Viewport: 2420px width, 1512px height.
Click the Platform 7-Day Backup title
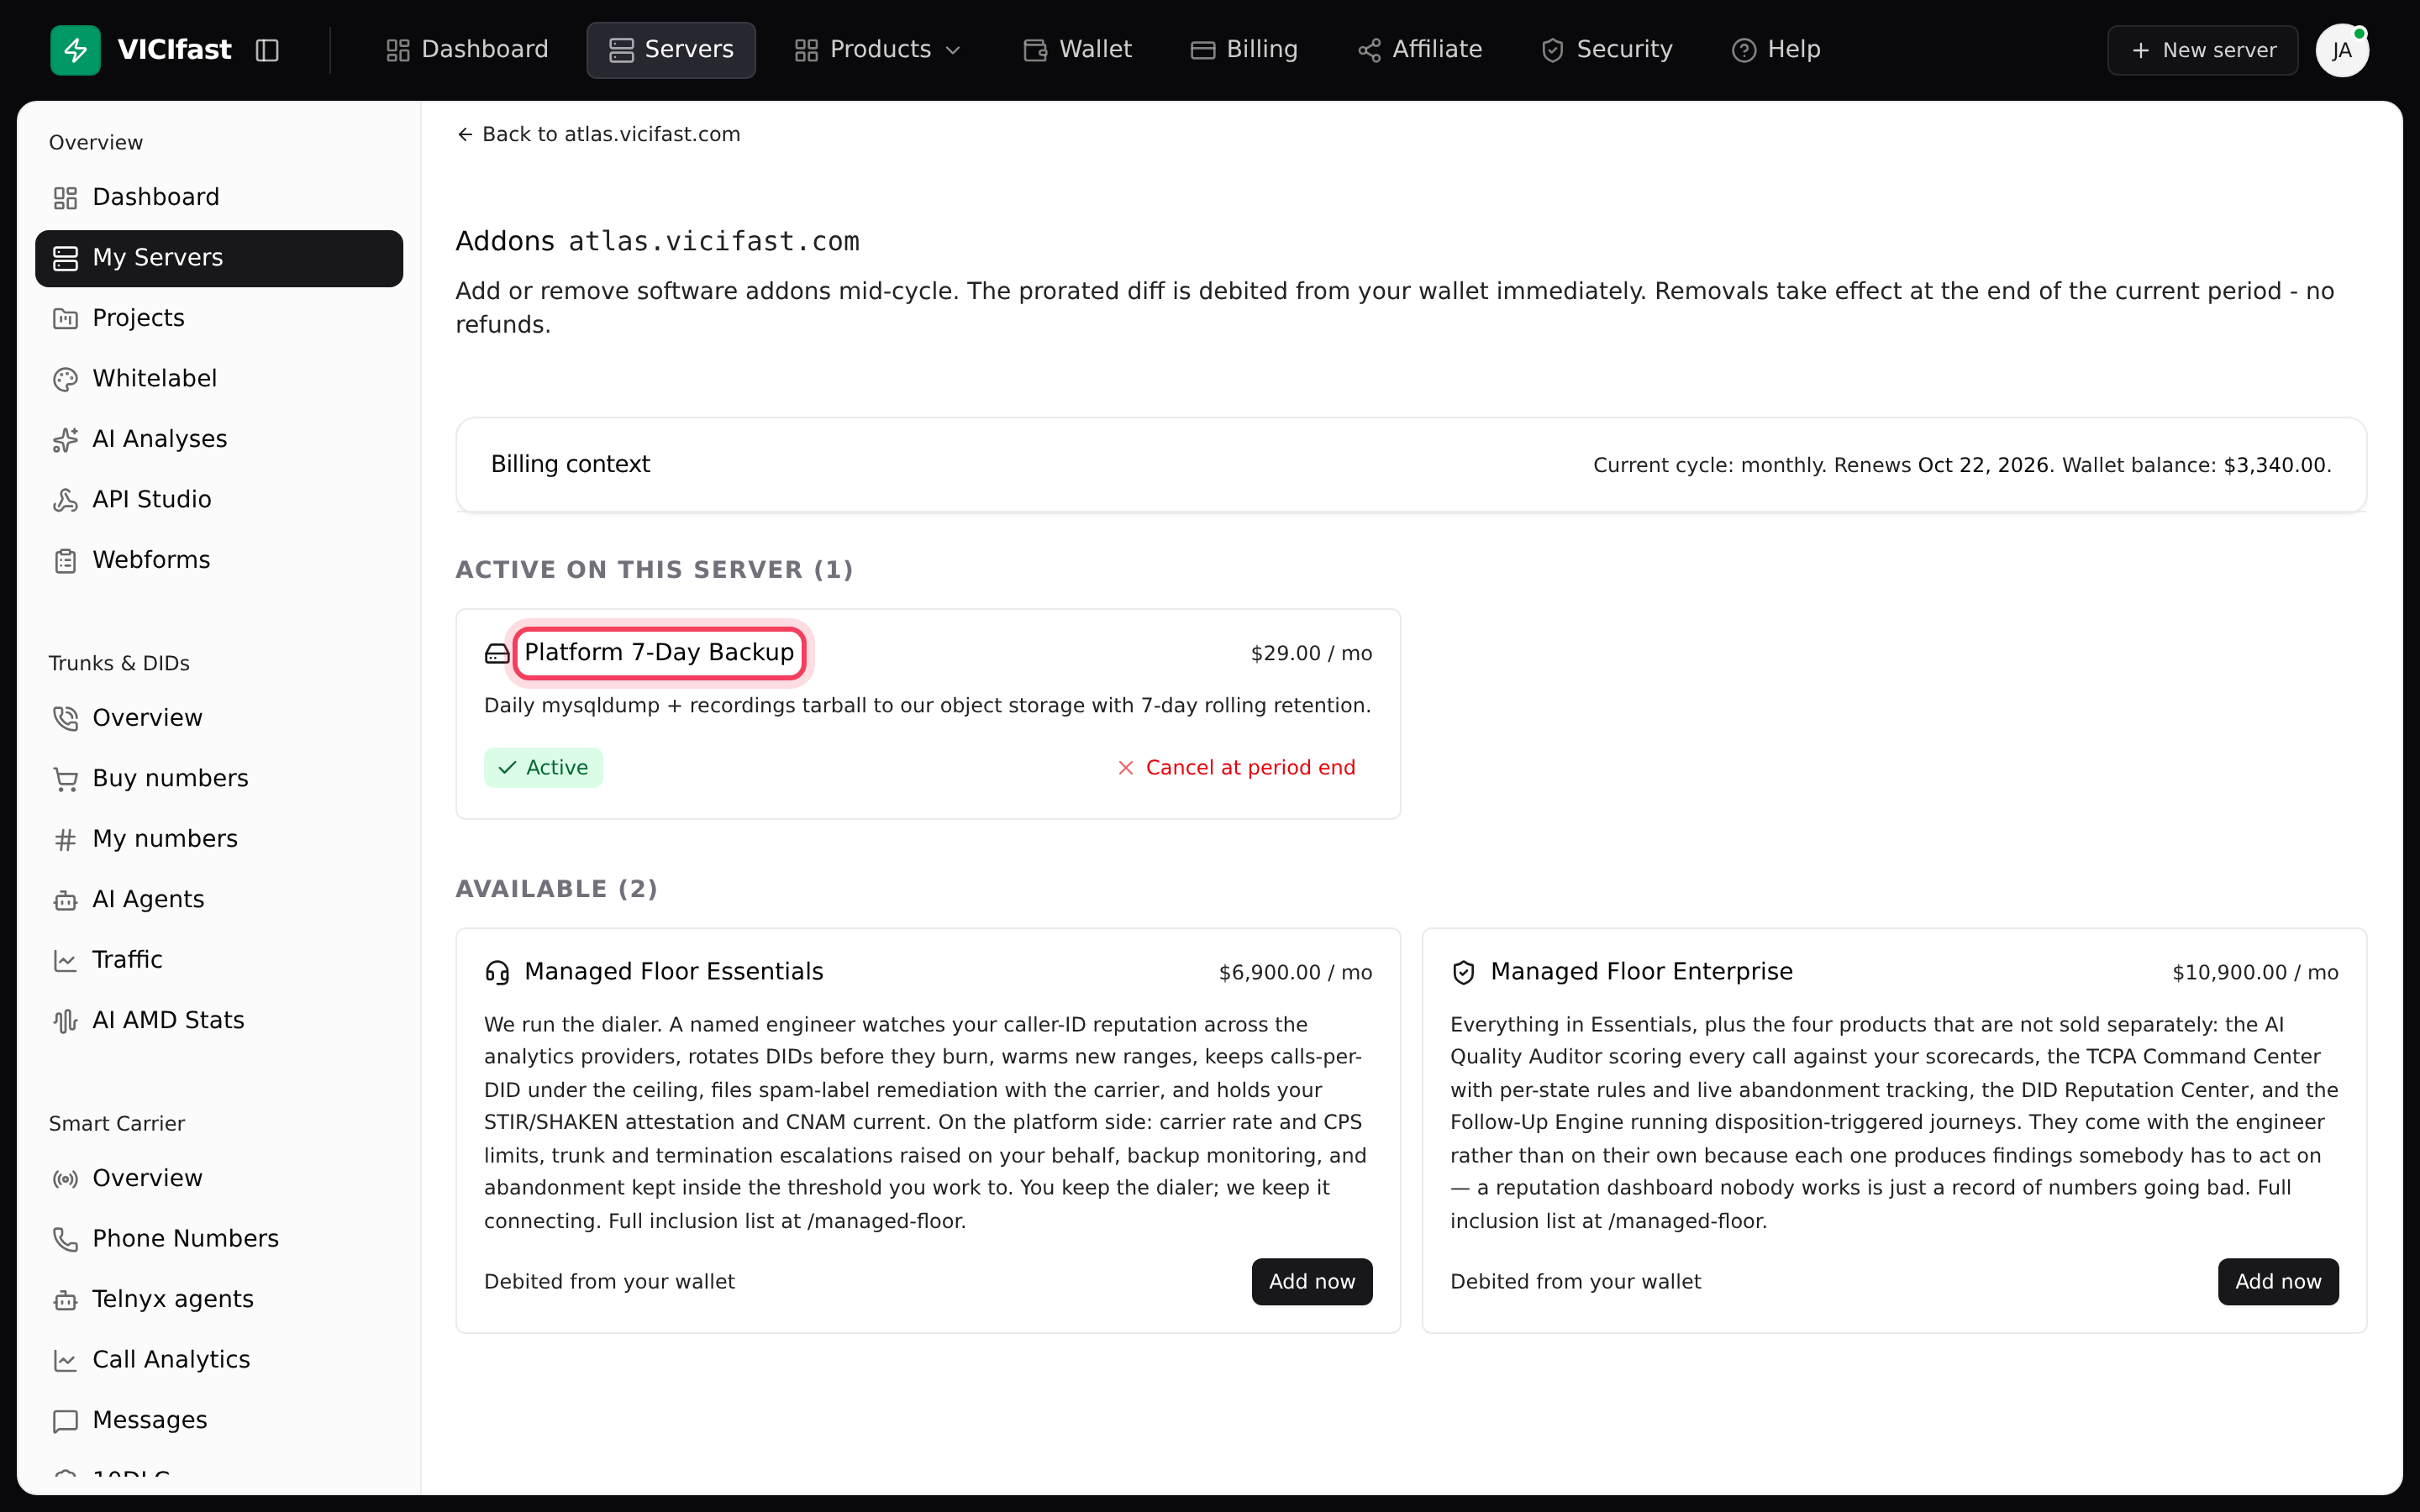click(x=659, y=653)
